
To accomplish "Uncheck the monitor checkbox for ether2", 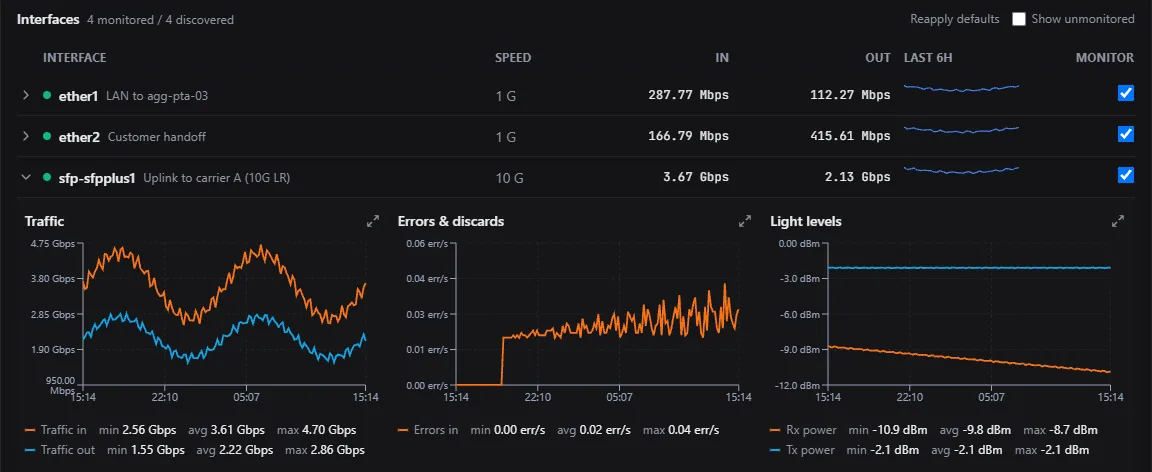I will click(1126, 134).
